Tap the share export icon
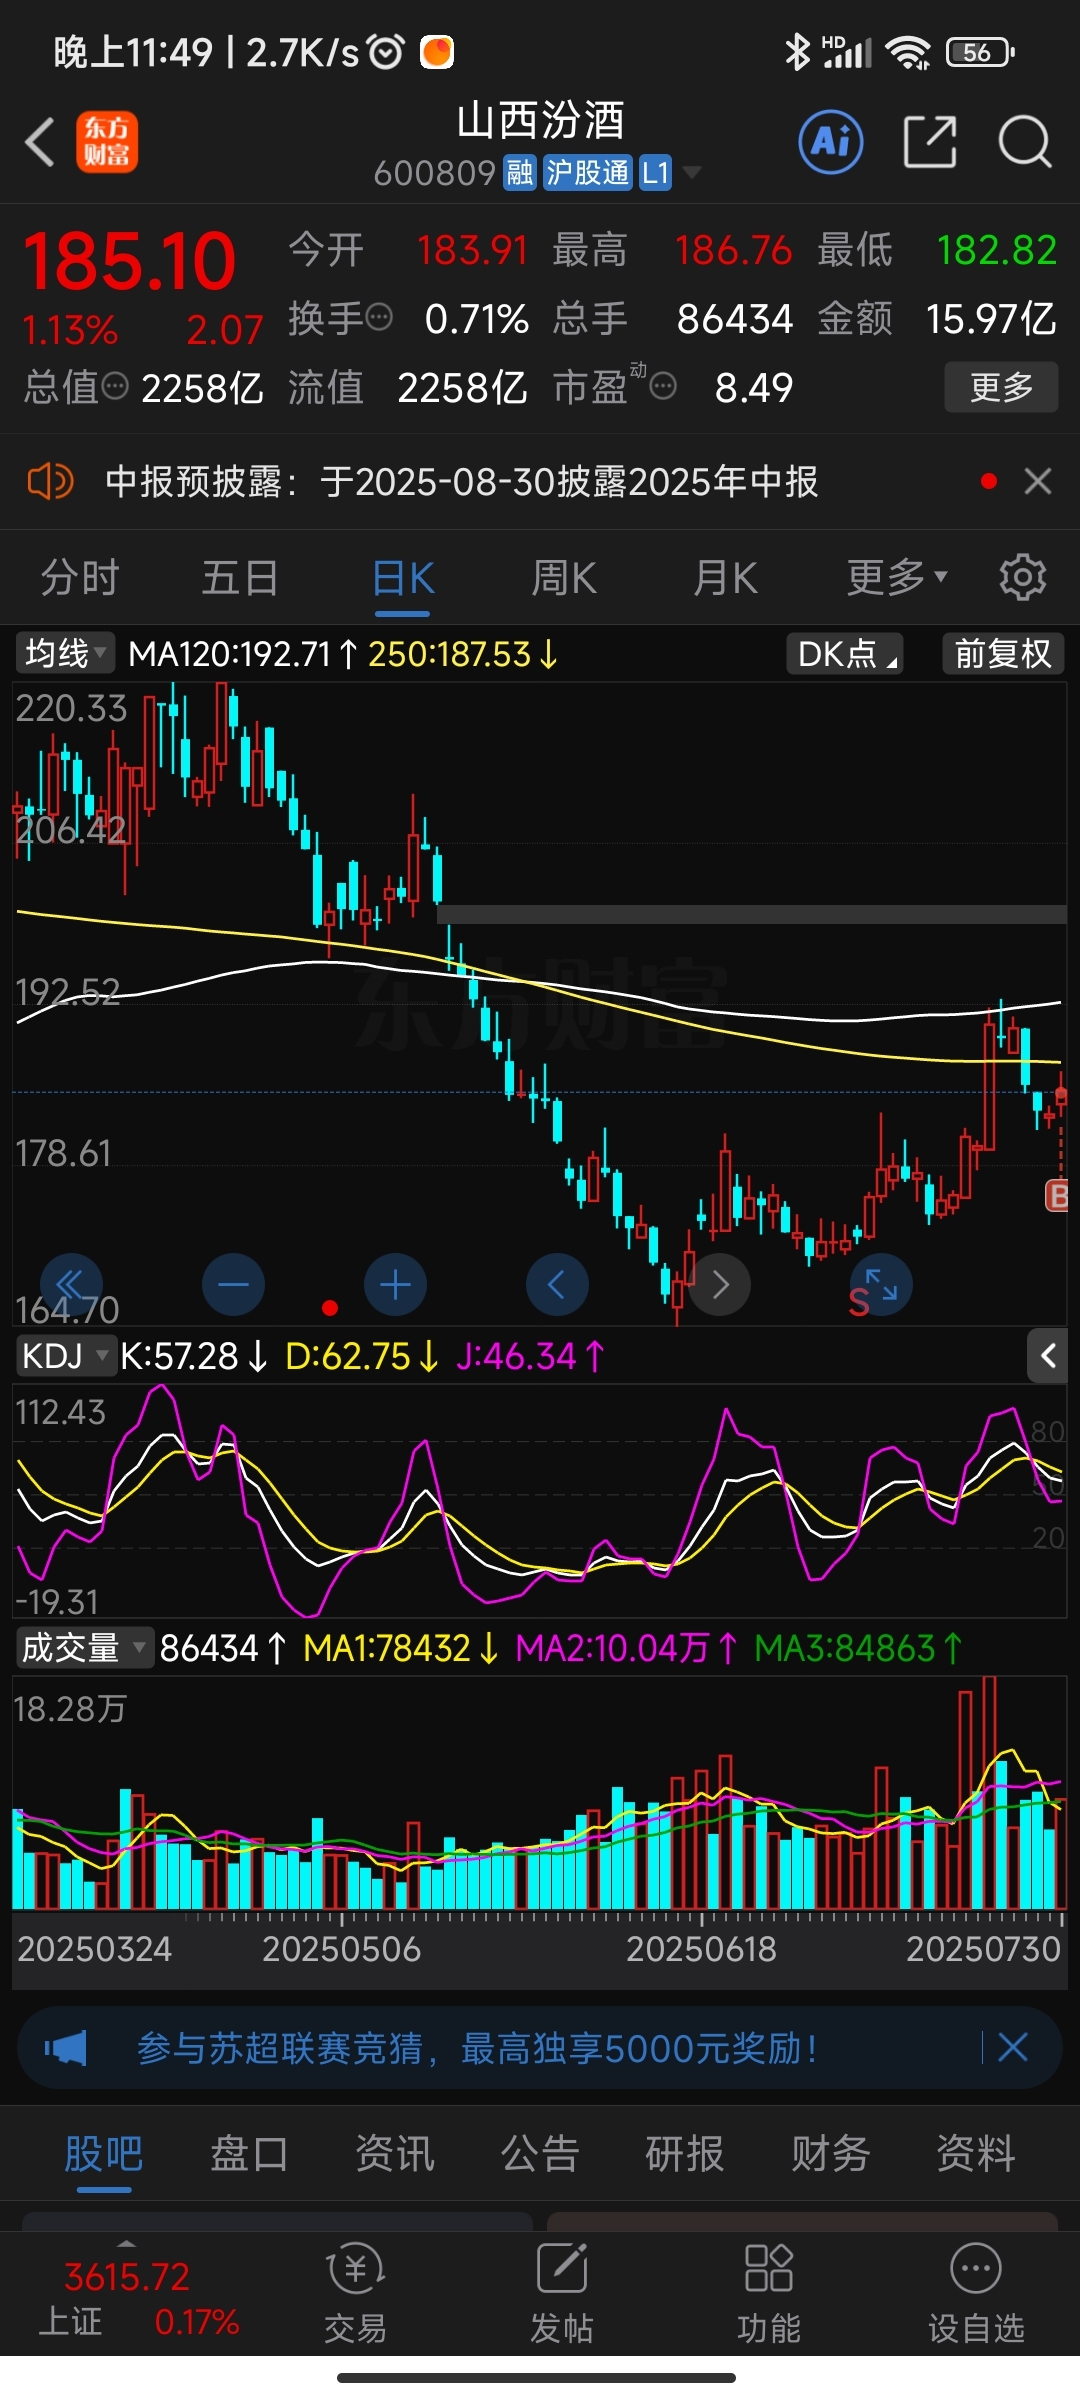This screenshot has width=1080, height=2400. point(930,142)
